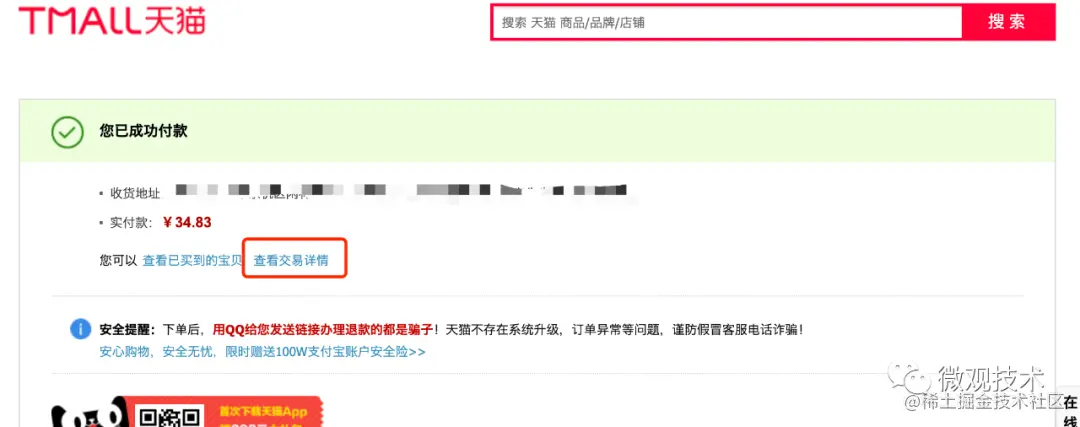Click the 微观技术 watermark text
Viewport: 1080px width, 427px height.
click(991, 378)
